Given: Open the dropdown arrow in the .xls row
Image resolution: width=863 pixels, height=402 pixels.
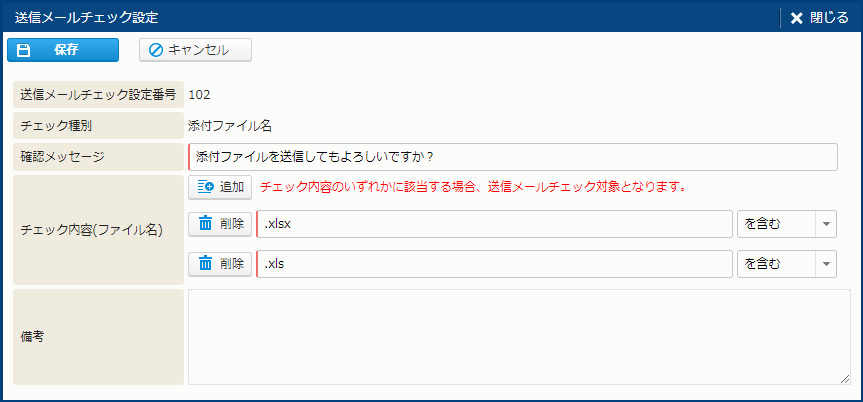Looking at the screenshot, I should (x=826, y=264).
